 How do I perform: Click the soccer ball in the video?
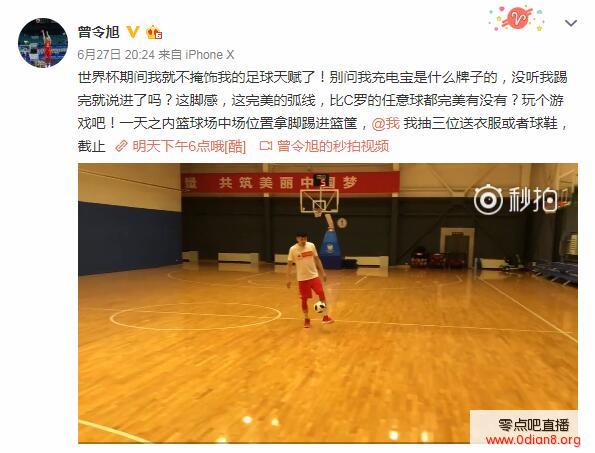pos(320,307)
